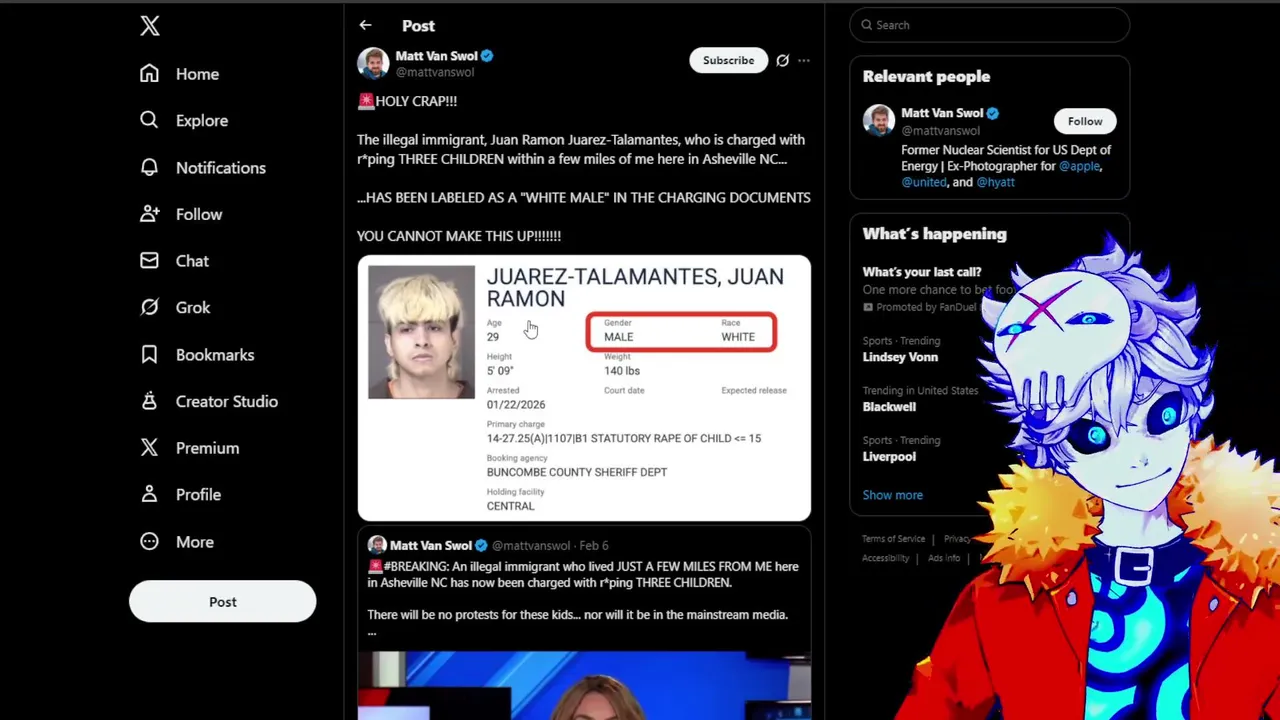The image size is (1280, 720).
Task: Click the X logo icon
Action: (x=150, y=26)
